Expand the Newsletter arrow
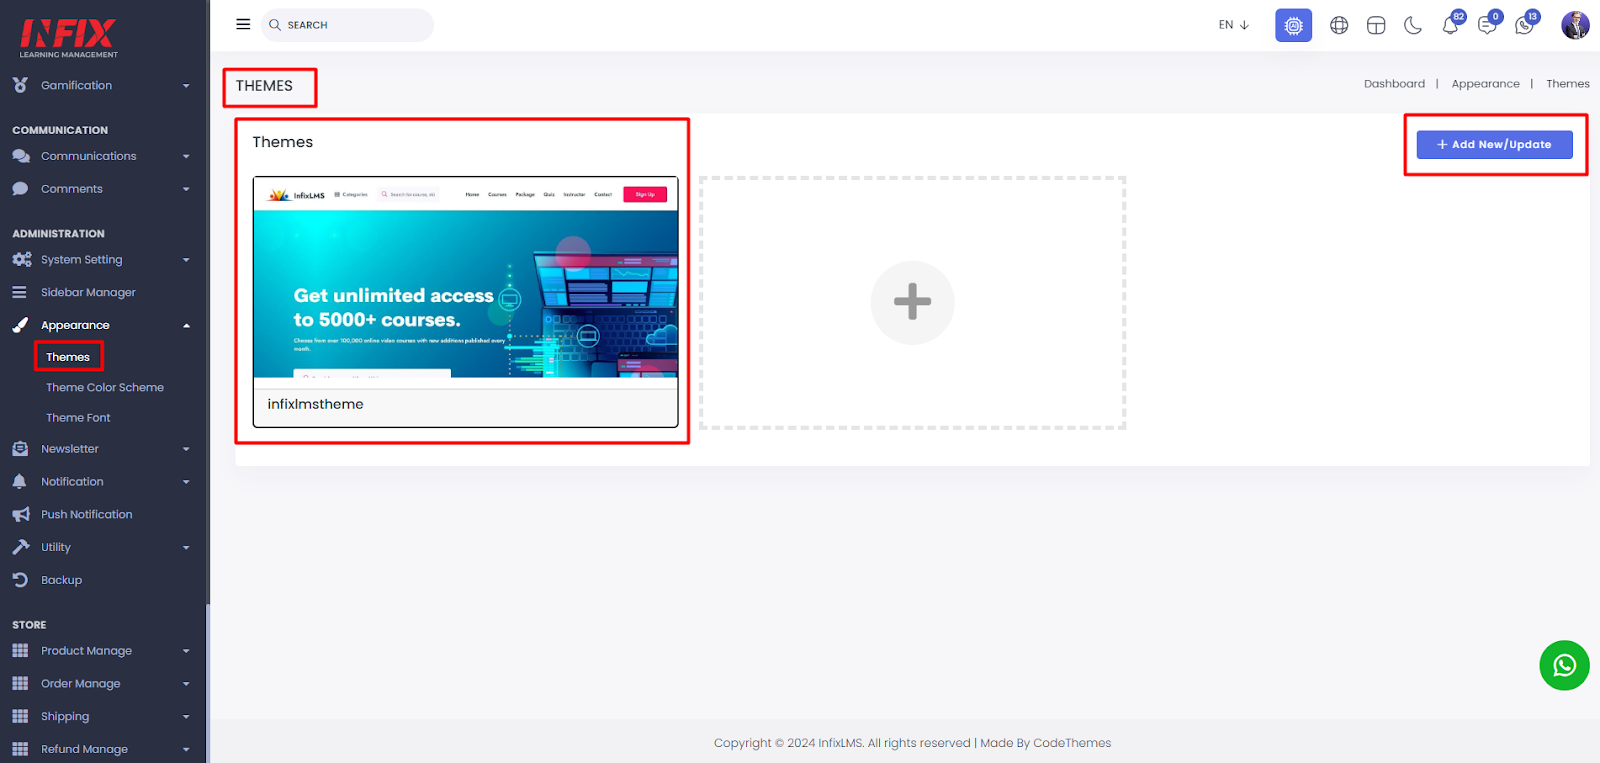 [x=186, y=450]
